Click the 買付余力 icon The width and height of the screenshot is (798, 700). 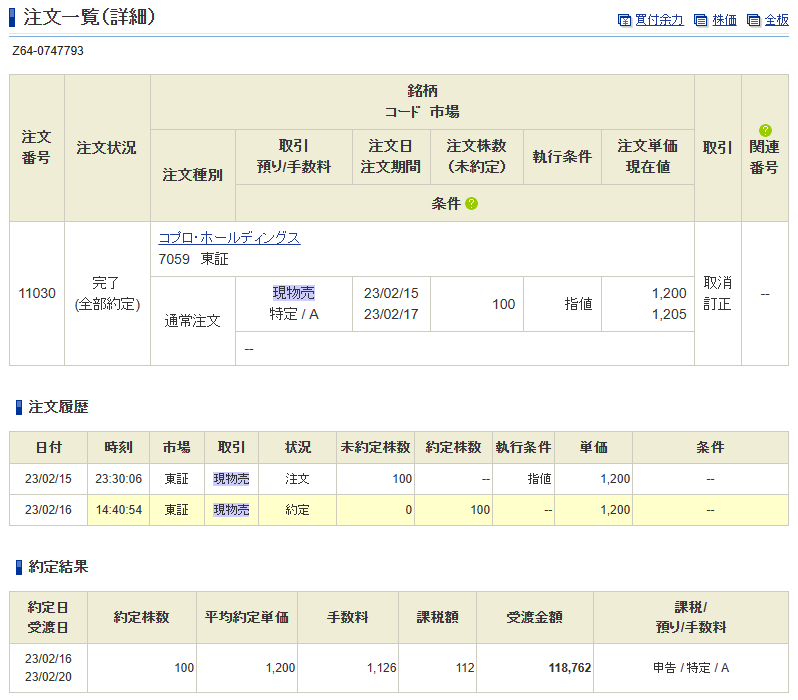(x=624, y=20)
